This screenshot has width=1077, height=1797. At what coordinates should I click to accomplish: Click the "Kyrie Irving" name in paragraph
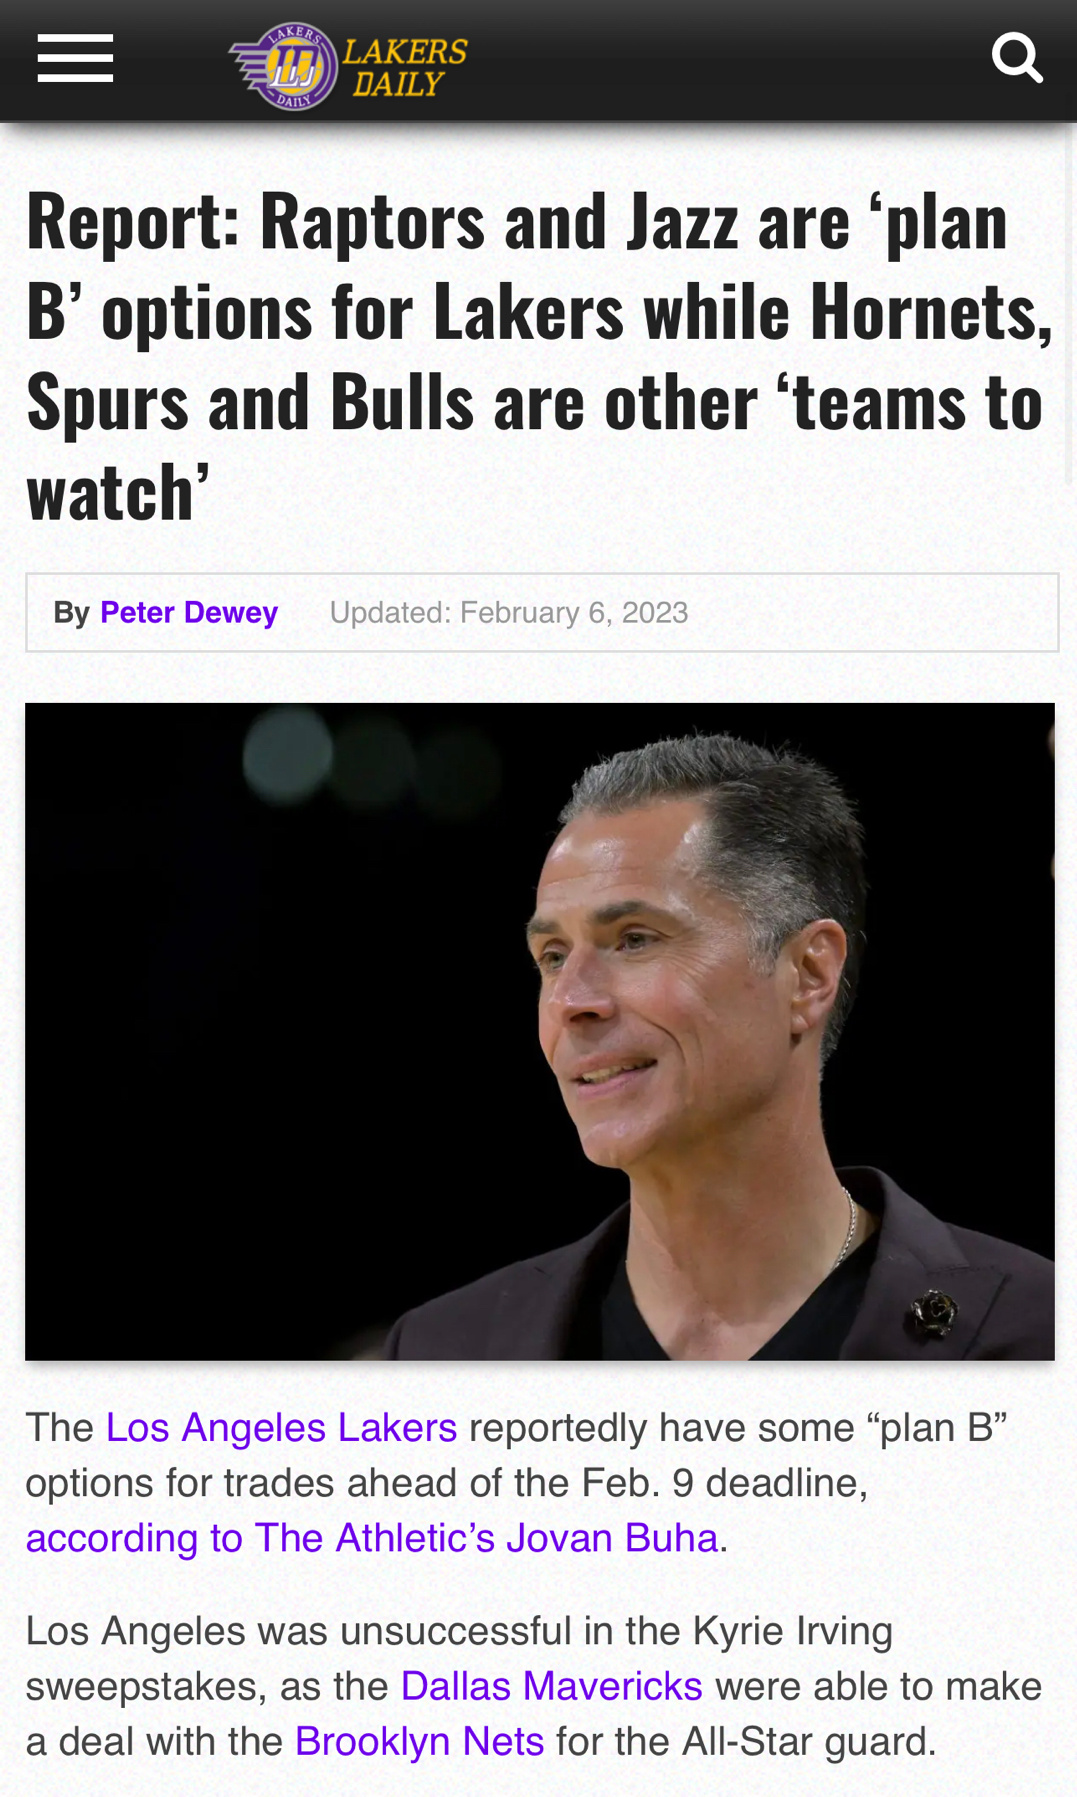tap(792, 1631)
